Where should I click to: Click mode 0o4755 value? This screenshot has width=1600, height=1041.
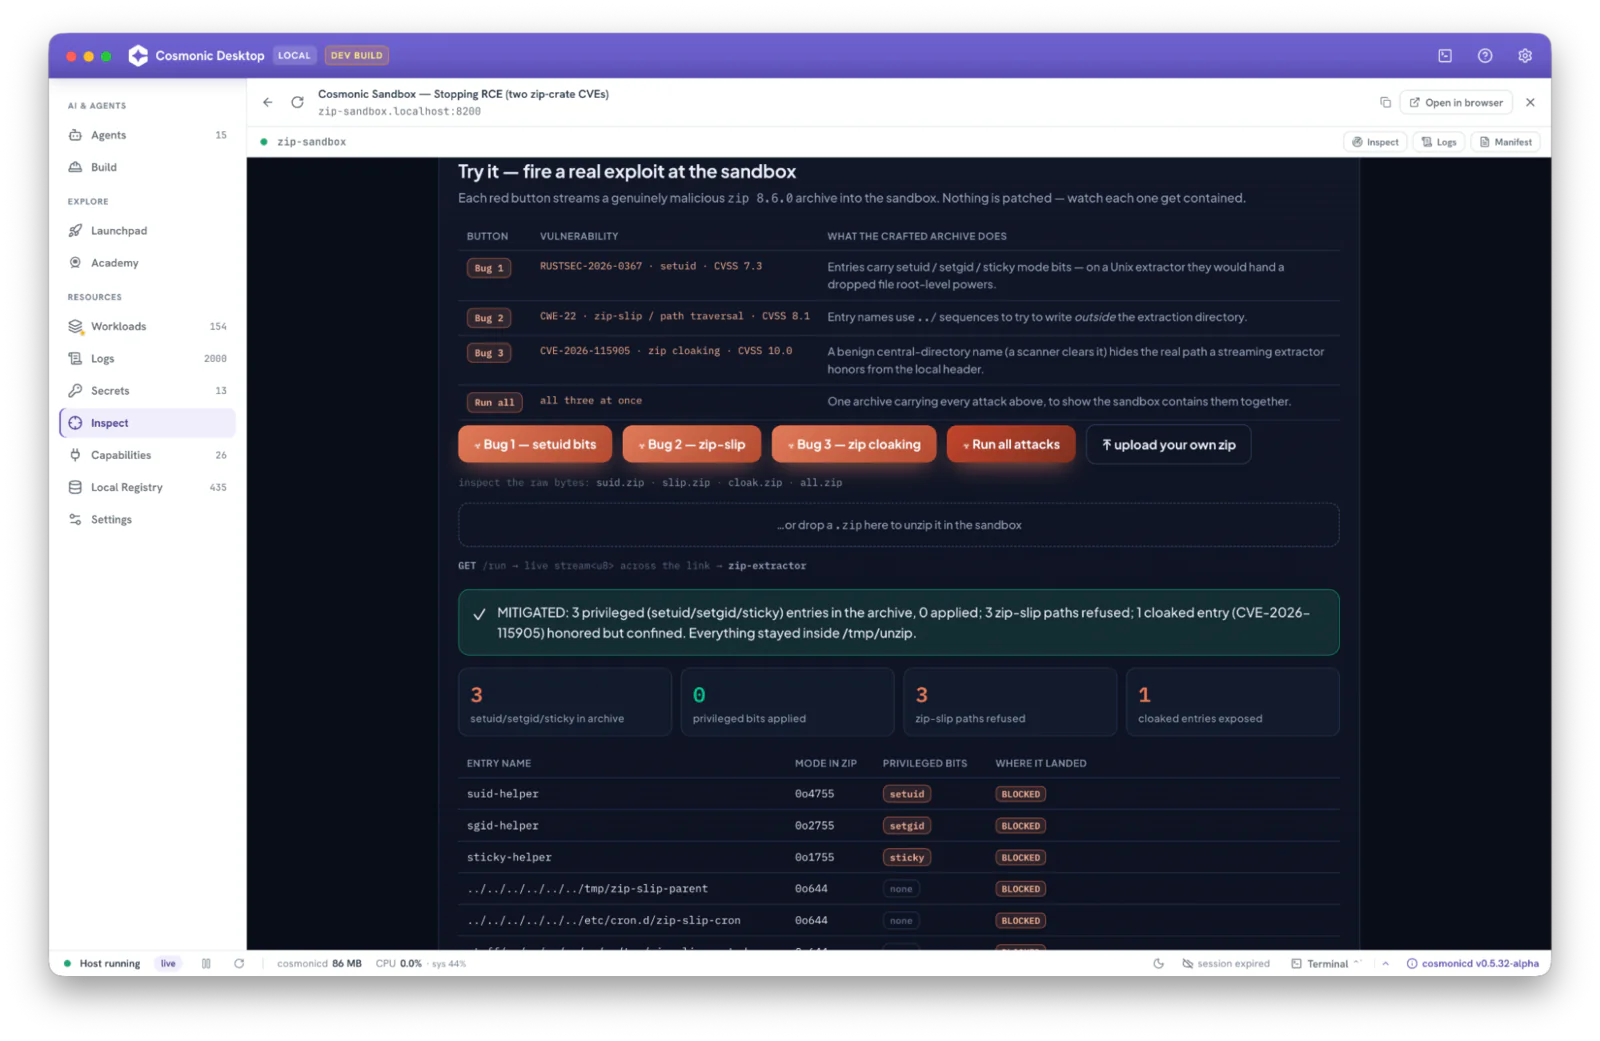pos(814,794)
